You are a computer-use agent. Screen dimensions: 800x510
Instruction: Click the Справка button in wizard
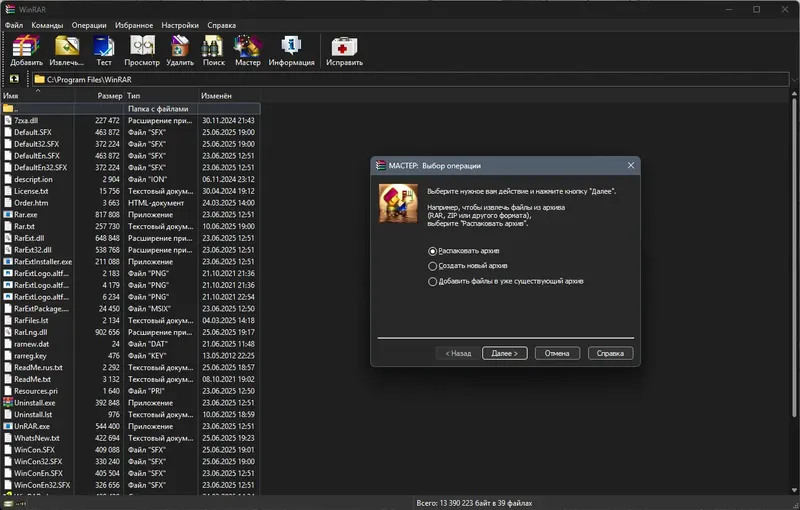point(610,353)
